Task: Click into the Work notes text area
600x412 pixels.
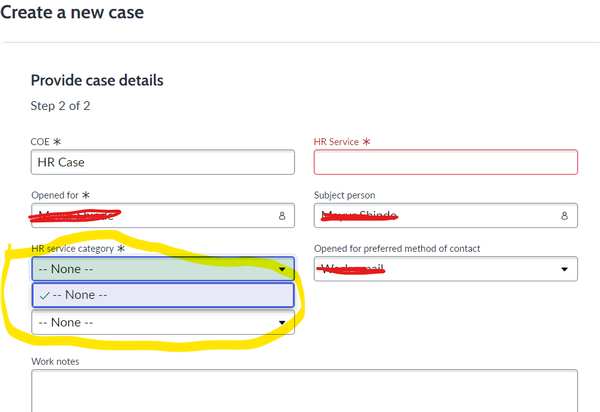Action: [305, 391]
